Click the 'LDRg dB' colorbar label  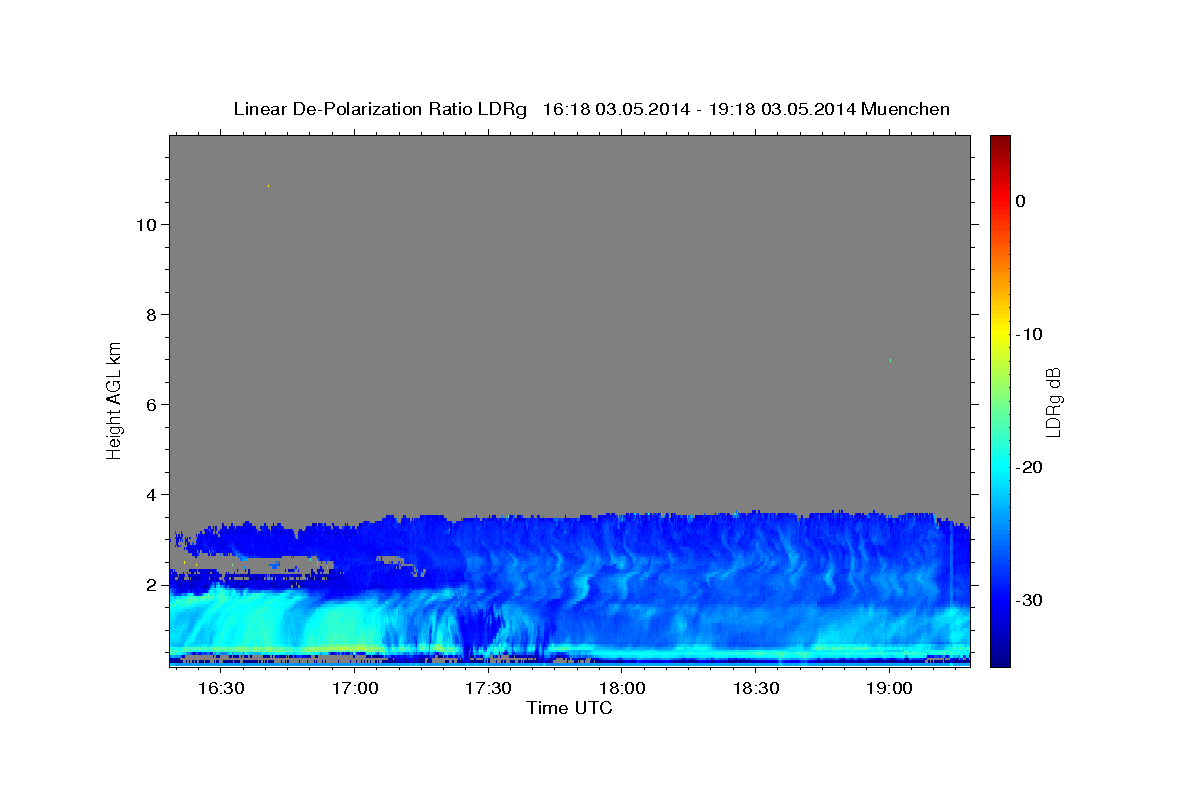point(1053,402)
